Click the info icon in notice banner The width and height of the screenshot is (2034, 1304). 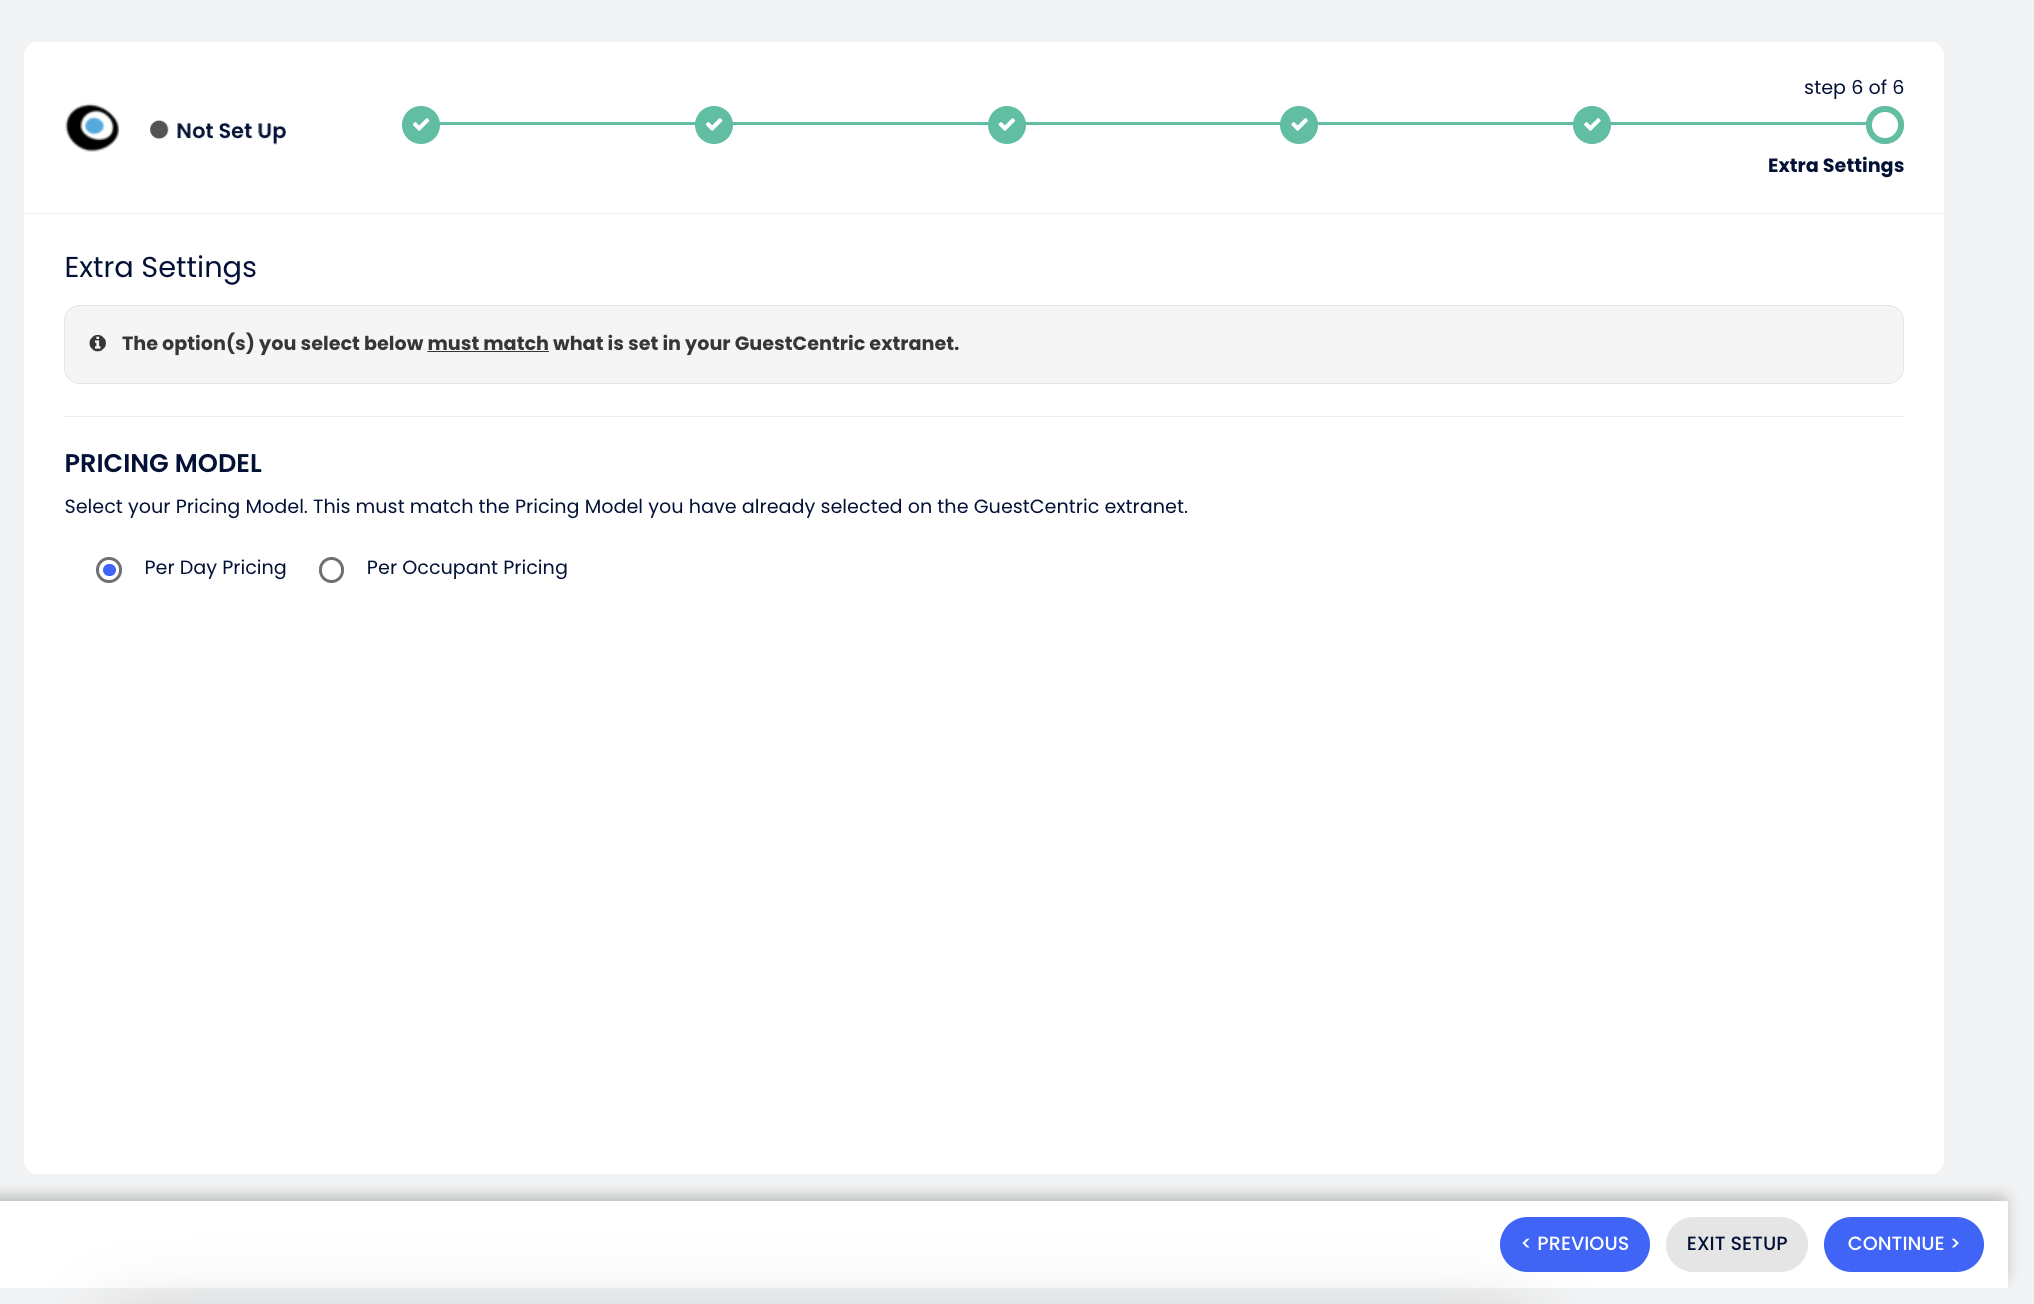point(98,343)
